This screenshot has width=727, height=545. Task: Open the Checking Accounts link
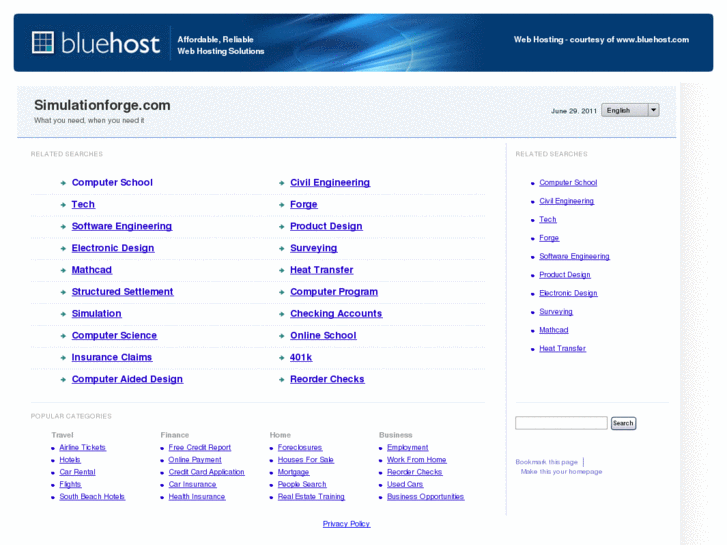click(x=336, y=314)
